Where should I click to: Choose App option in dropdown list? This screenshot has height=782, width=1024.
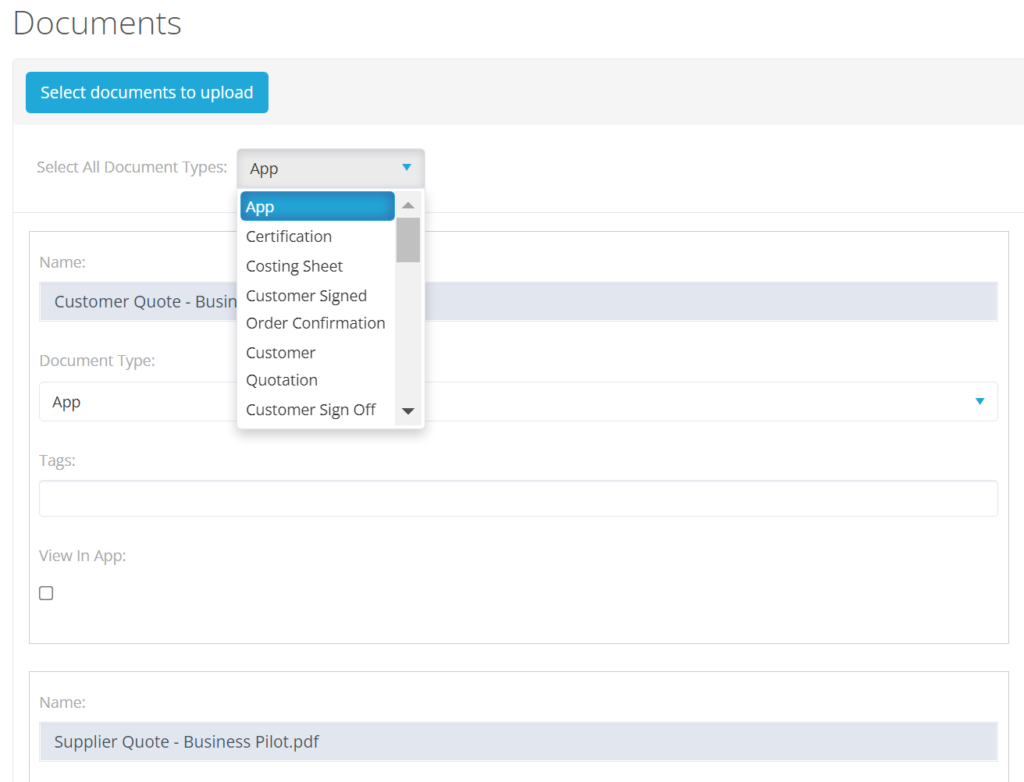tap(317, 207)
